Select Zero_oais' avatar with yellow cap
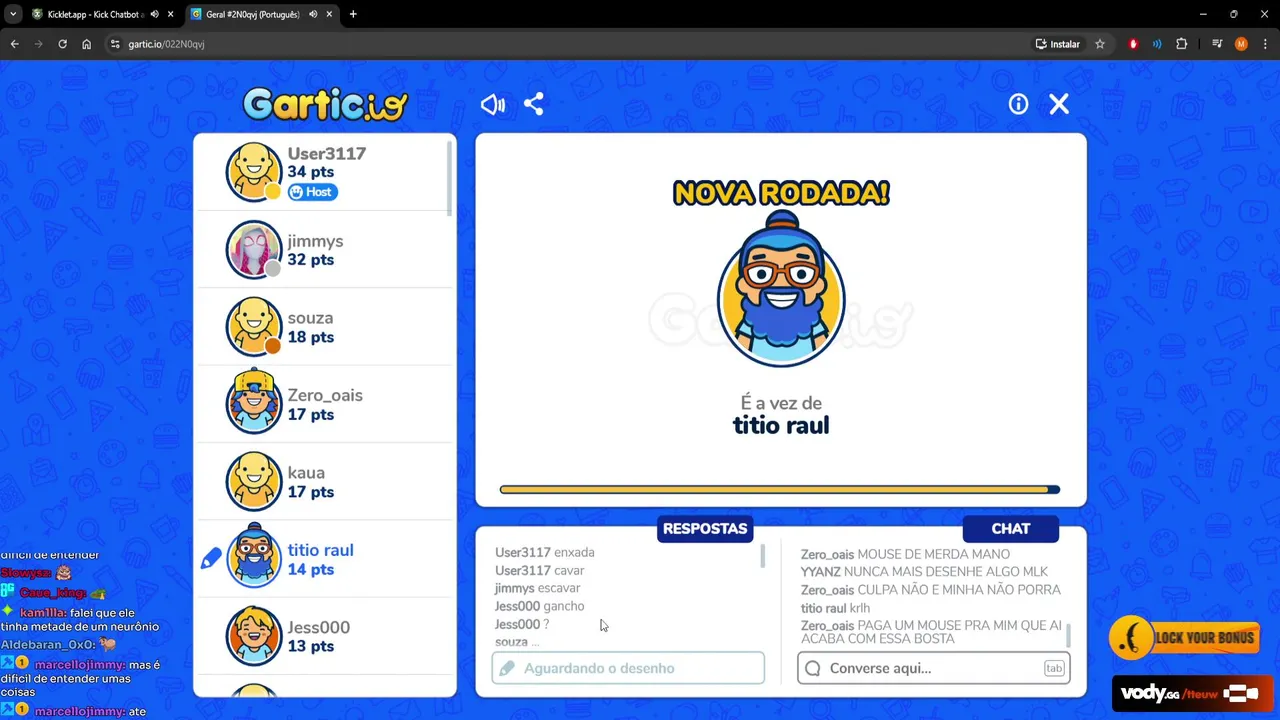The width and height of the screenshot is (1280, 720). click(x=254, y=403)
